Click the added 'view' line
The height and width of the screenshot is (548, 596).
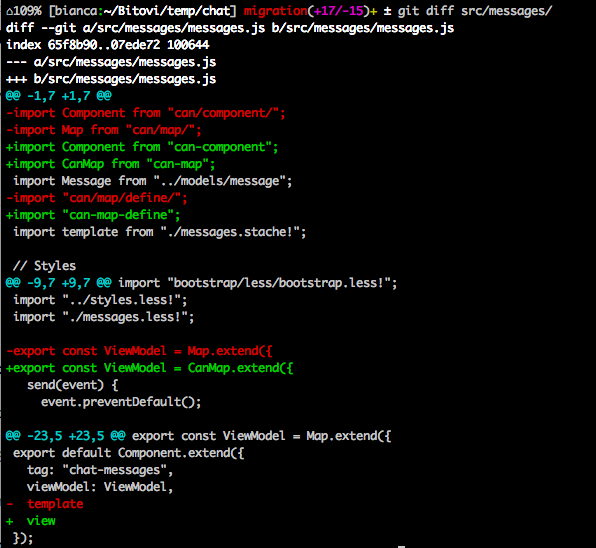point(31,521)
